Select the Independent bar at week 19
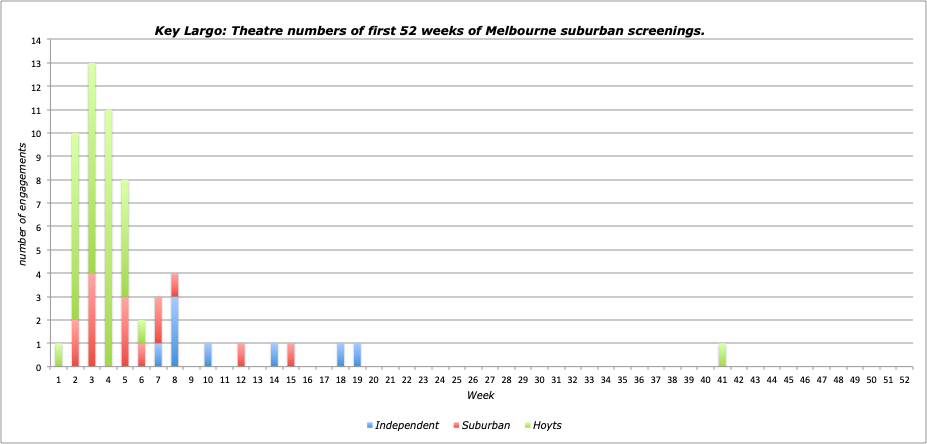The width and height of the screenshot is (927, 444). coord(358,355)
